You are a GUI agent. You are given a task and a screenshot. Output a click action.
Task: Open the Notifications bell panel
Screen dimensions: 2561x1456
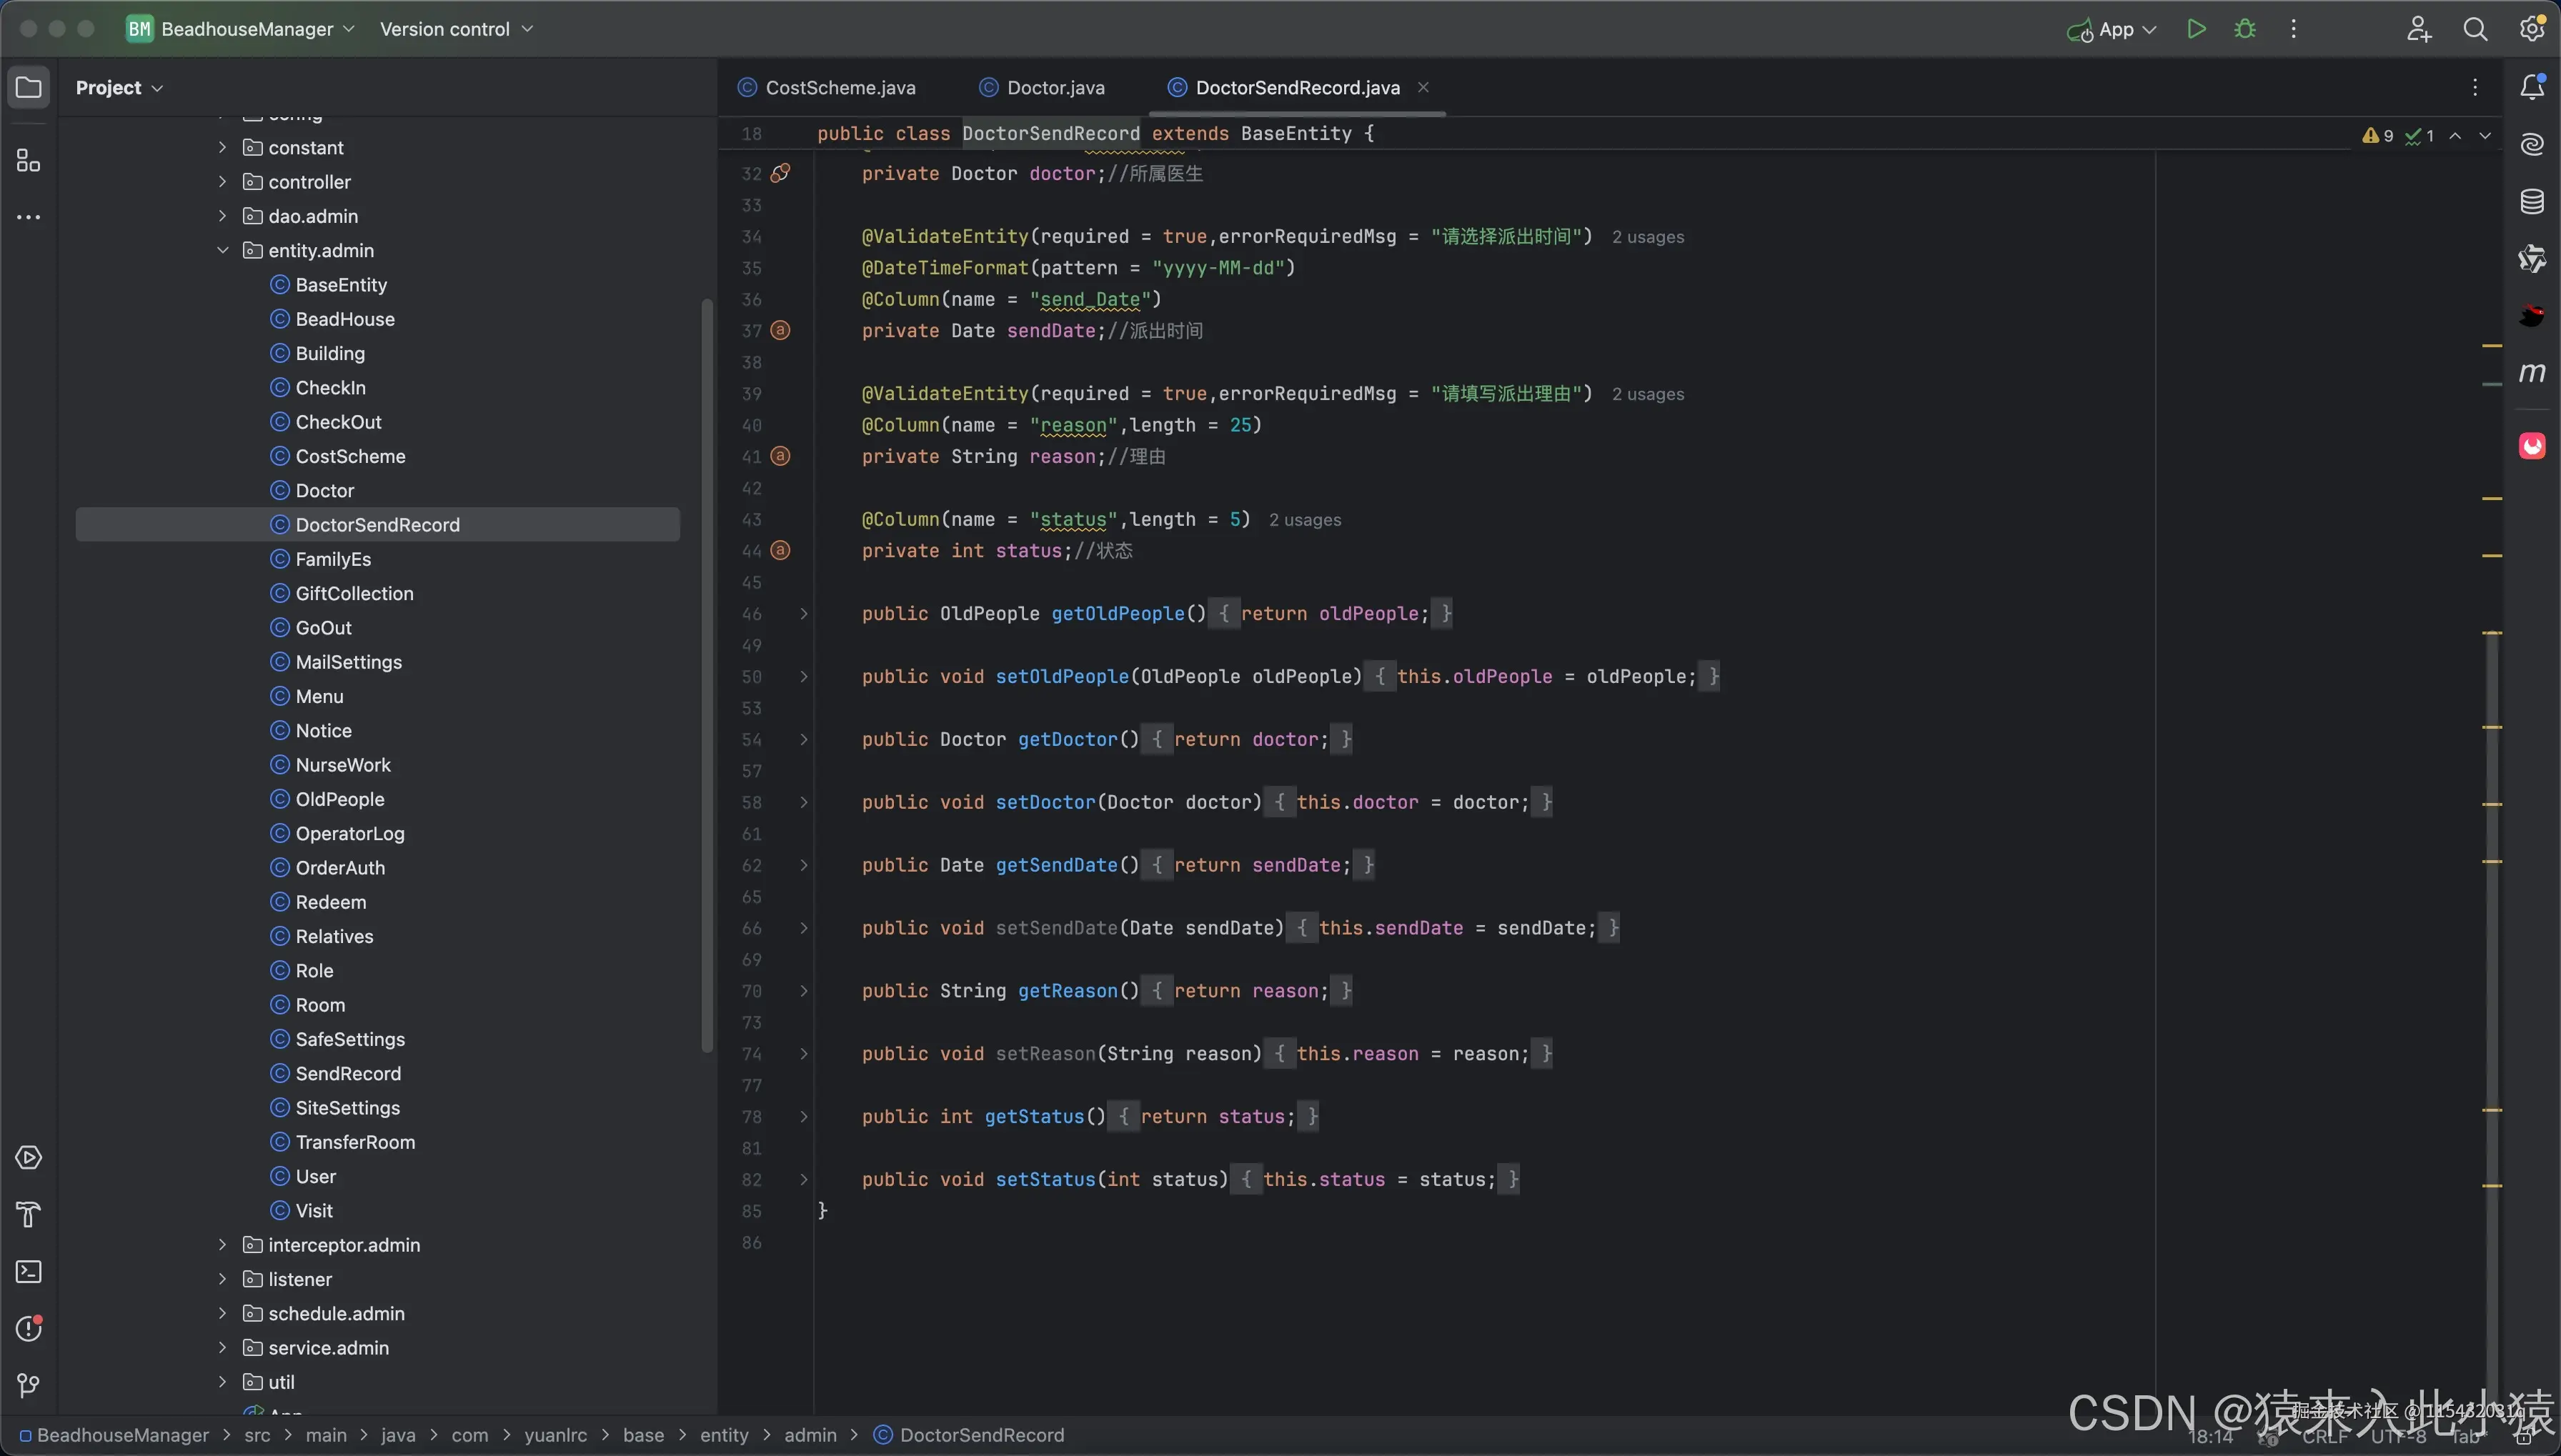tap(2531, 87)
